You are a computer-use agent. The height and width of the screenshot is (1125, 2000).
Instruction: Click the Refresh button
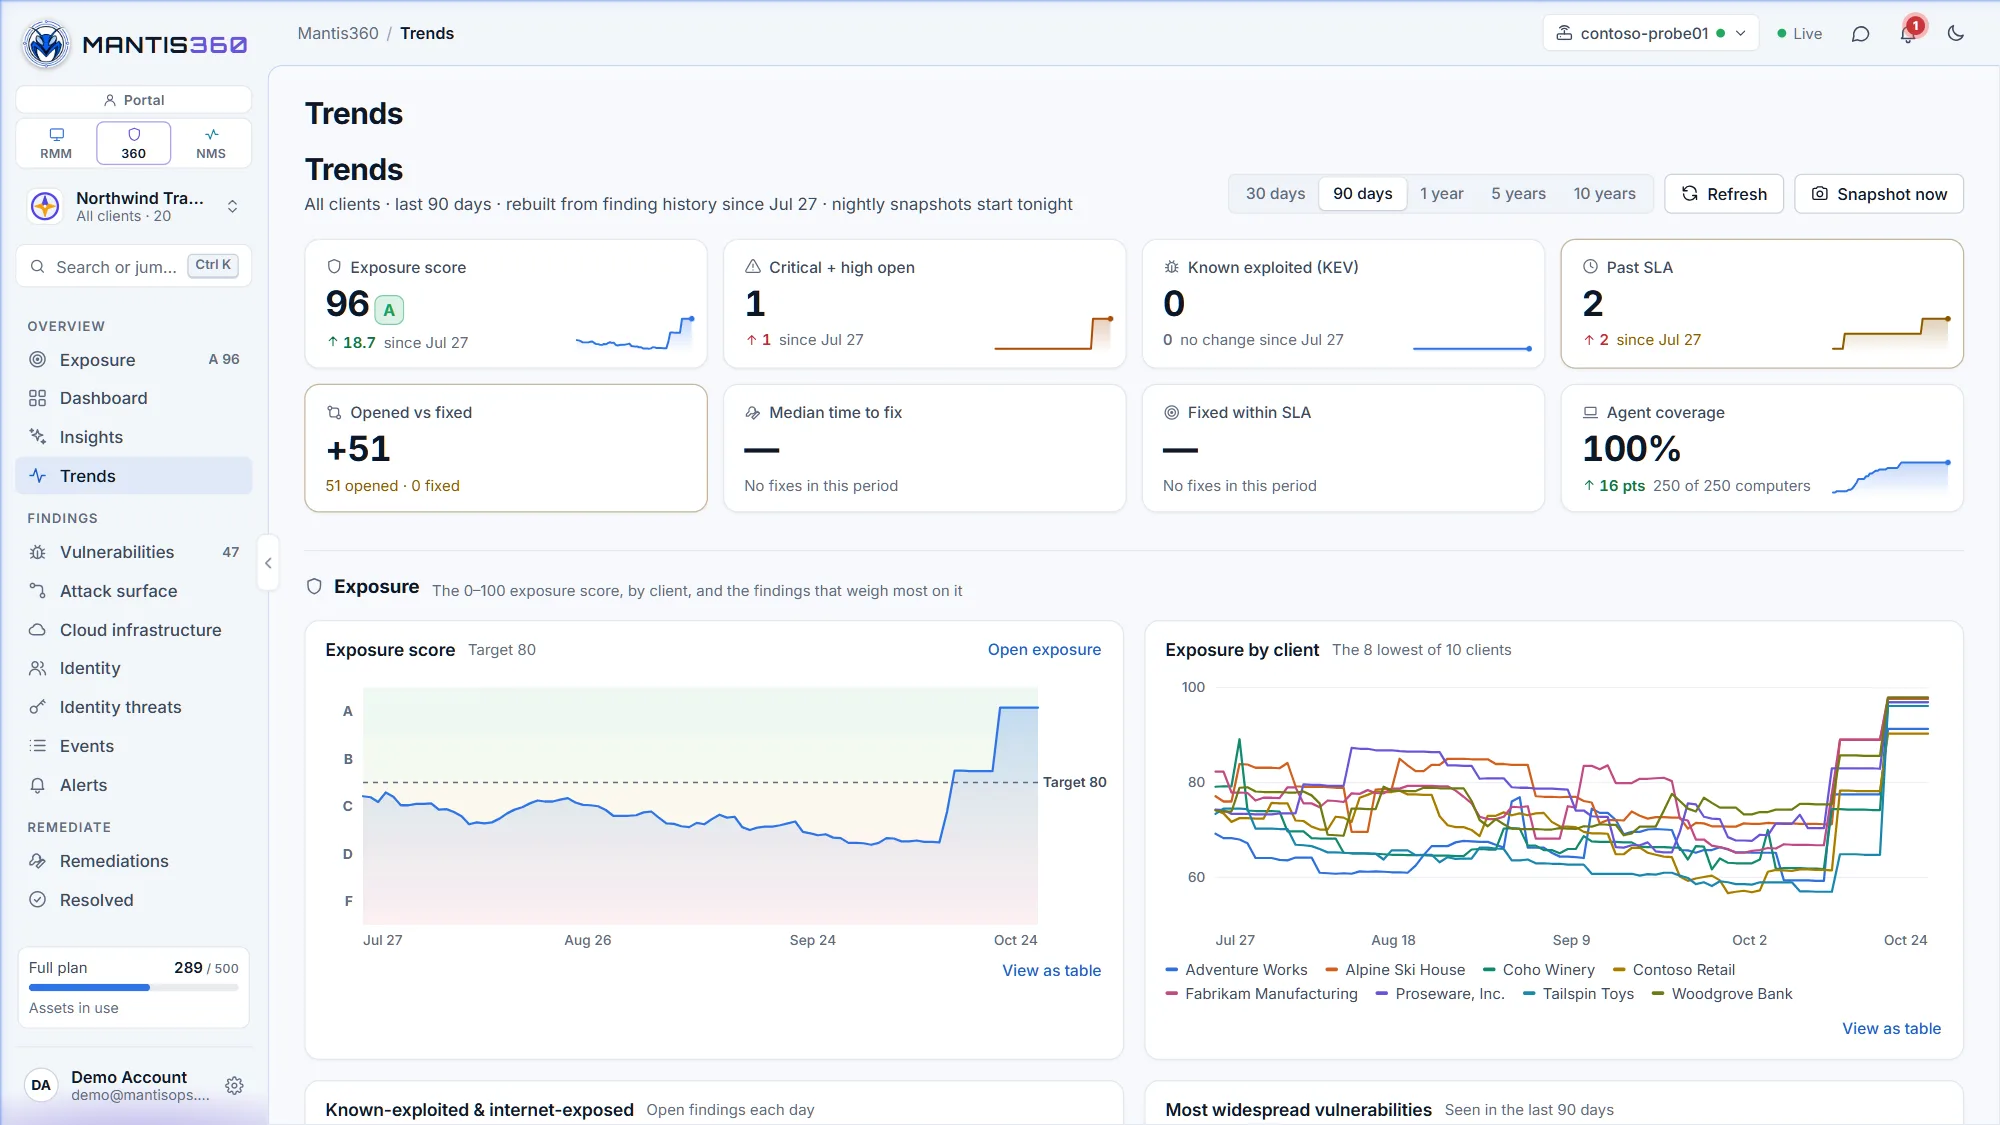(x=1724, y=194)
